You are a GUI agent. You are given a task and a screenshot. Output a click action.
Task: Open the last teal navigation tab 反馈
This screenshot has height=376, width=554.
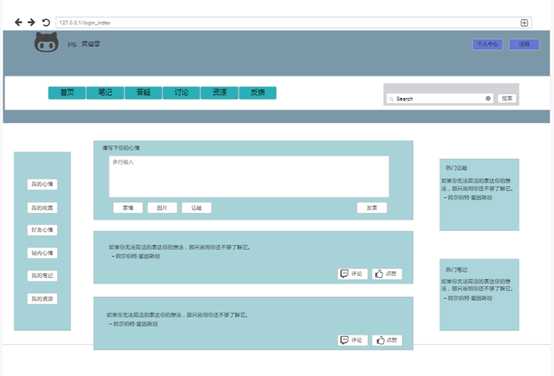[258, 93]
